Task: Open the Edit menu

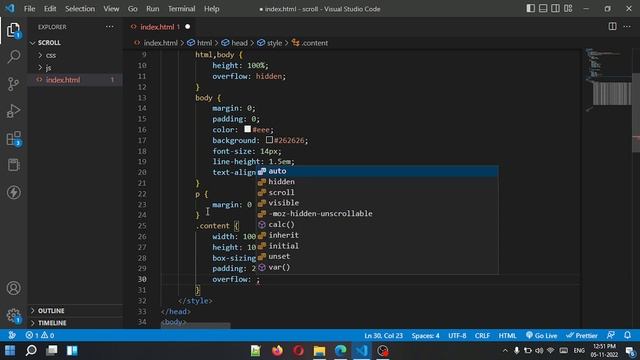Action: click(x=50, y=9)
